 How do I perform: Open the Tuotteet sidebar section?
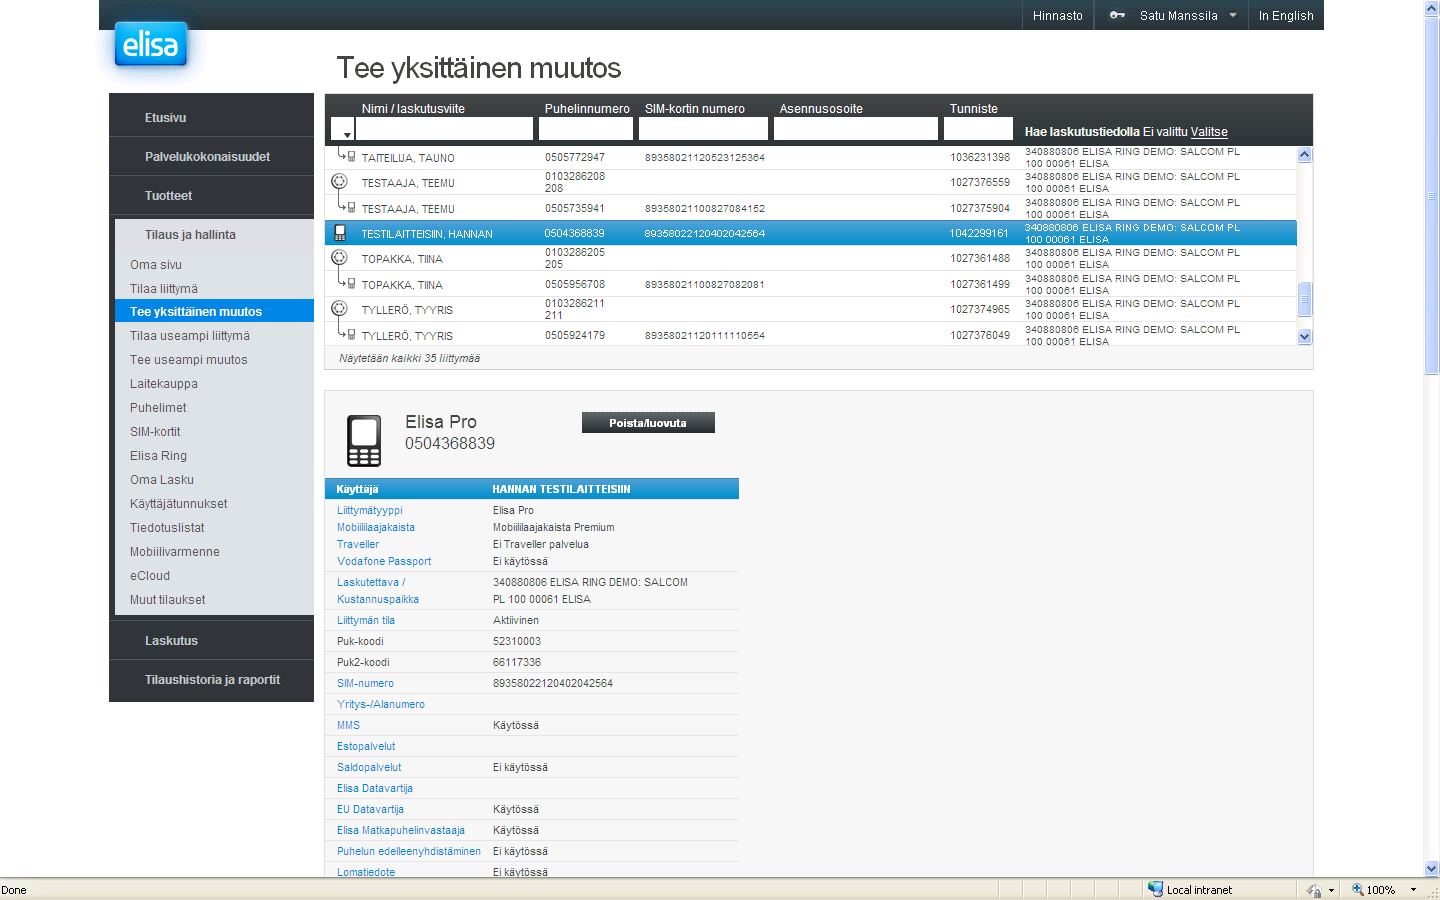168,195
